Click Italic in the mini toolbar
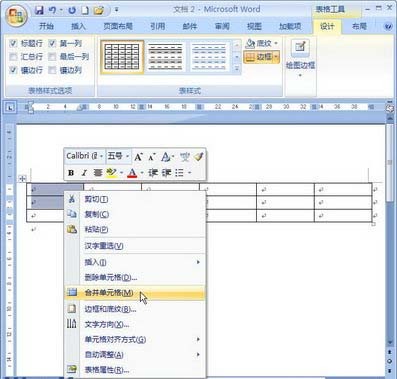Screen dimensions: 397x379 84,173
